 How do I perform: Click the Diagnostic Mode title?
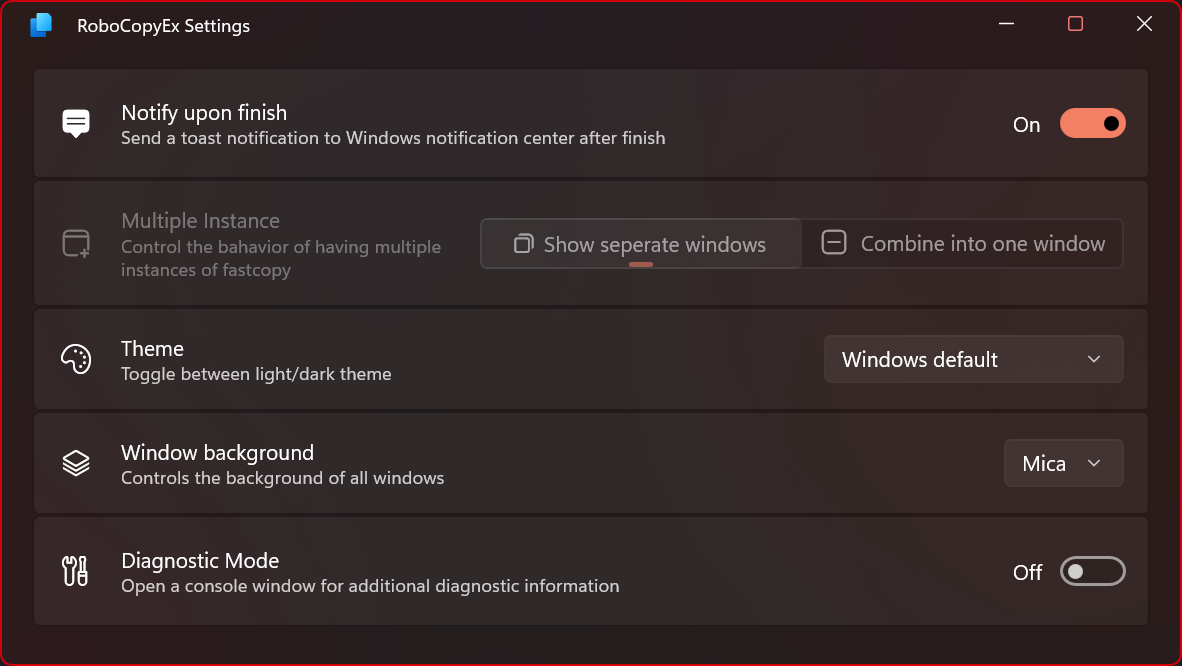click(x=200, y=560)
